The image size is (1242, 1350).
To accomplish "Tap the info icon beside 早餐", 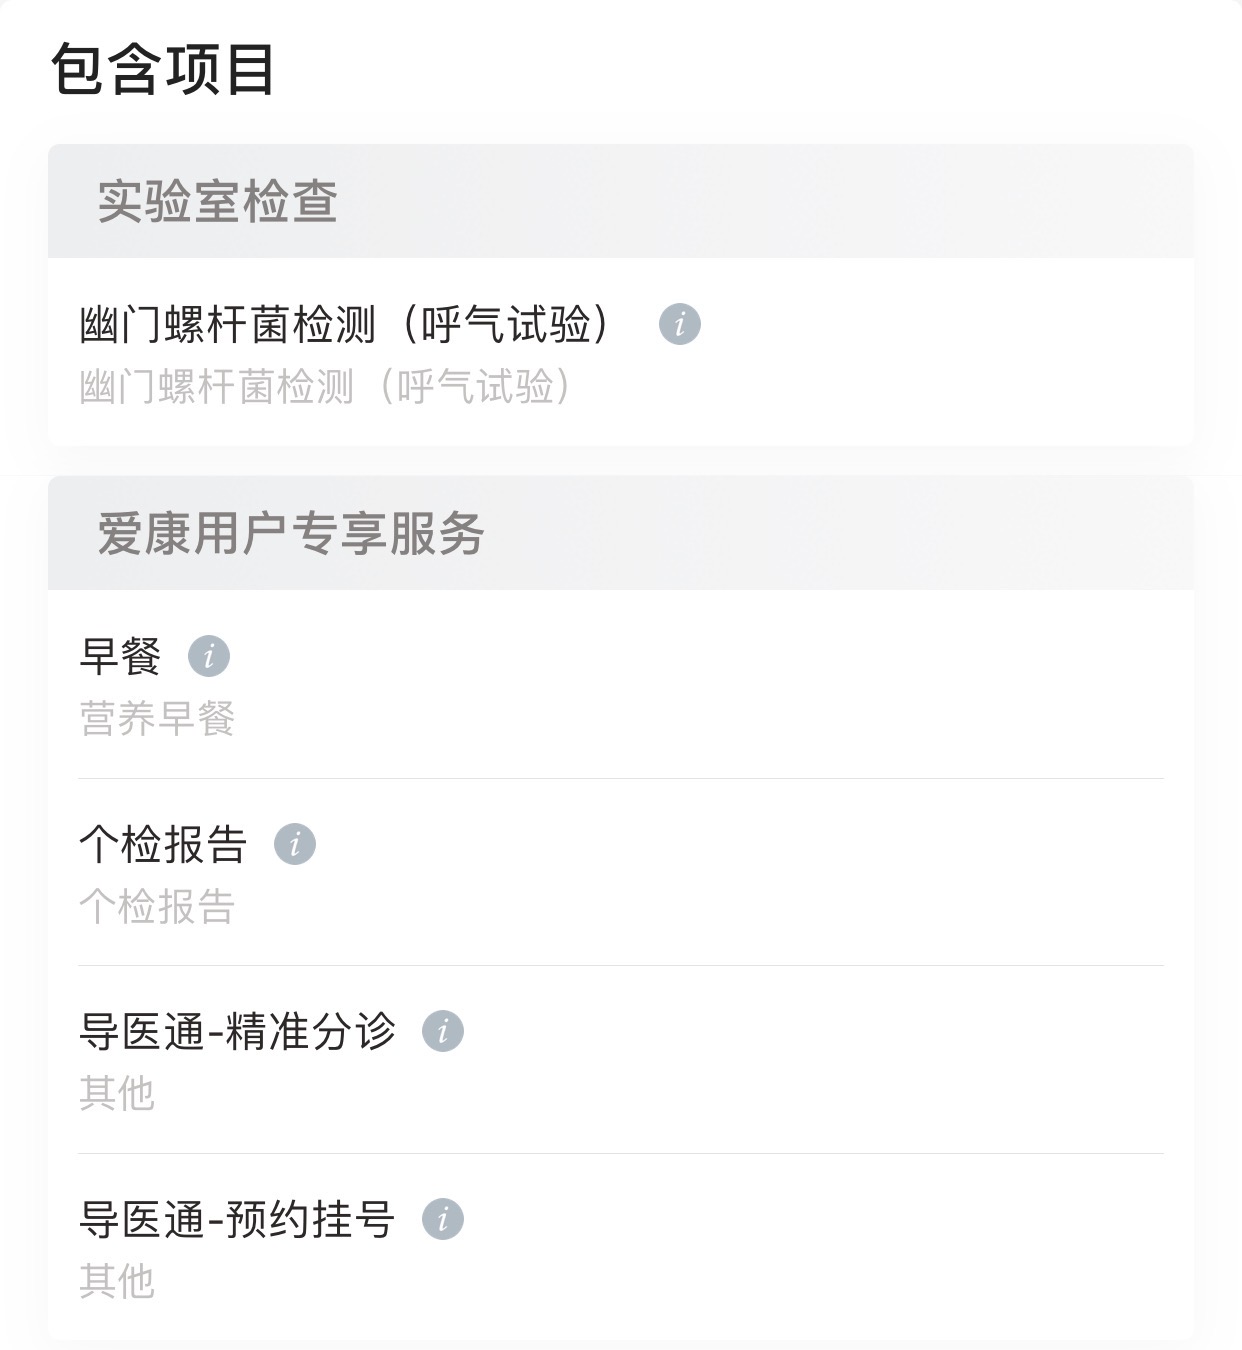I will coord(209,656).
